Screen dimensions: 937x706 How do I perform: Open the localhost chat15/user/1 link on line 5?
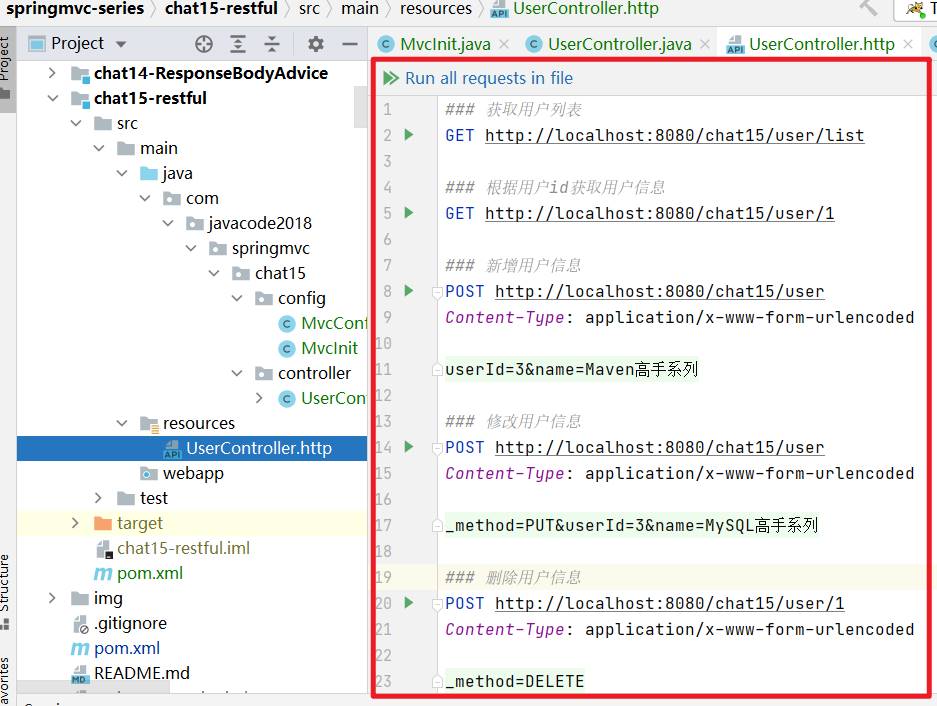[660, 213]
